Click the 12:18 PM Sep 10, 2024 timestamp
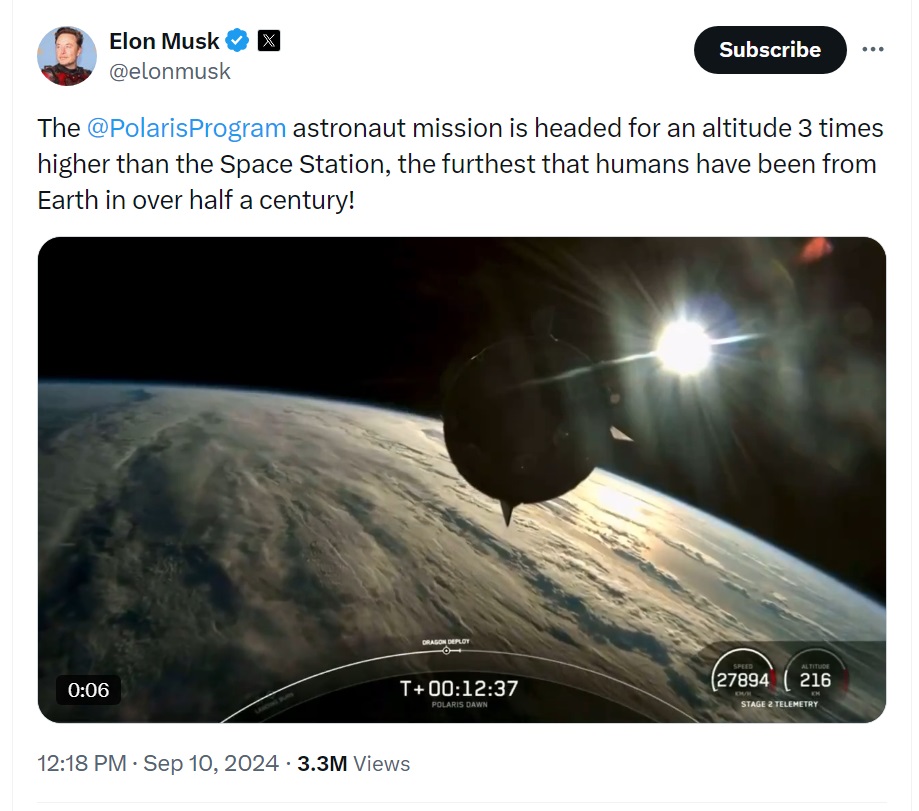Screen dimensions: 919x811 [x=158, y=764]
